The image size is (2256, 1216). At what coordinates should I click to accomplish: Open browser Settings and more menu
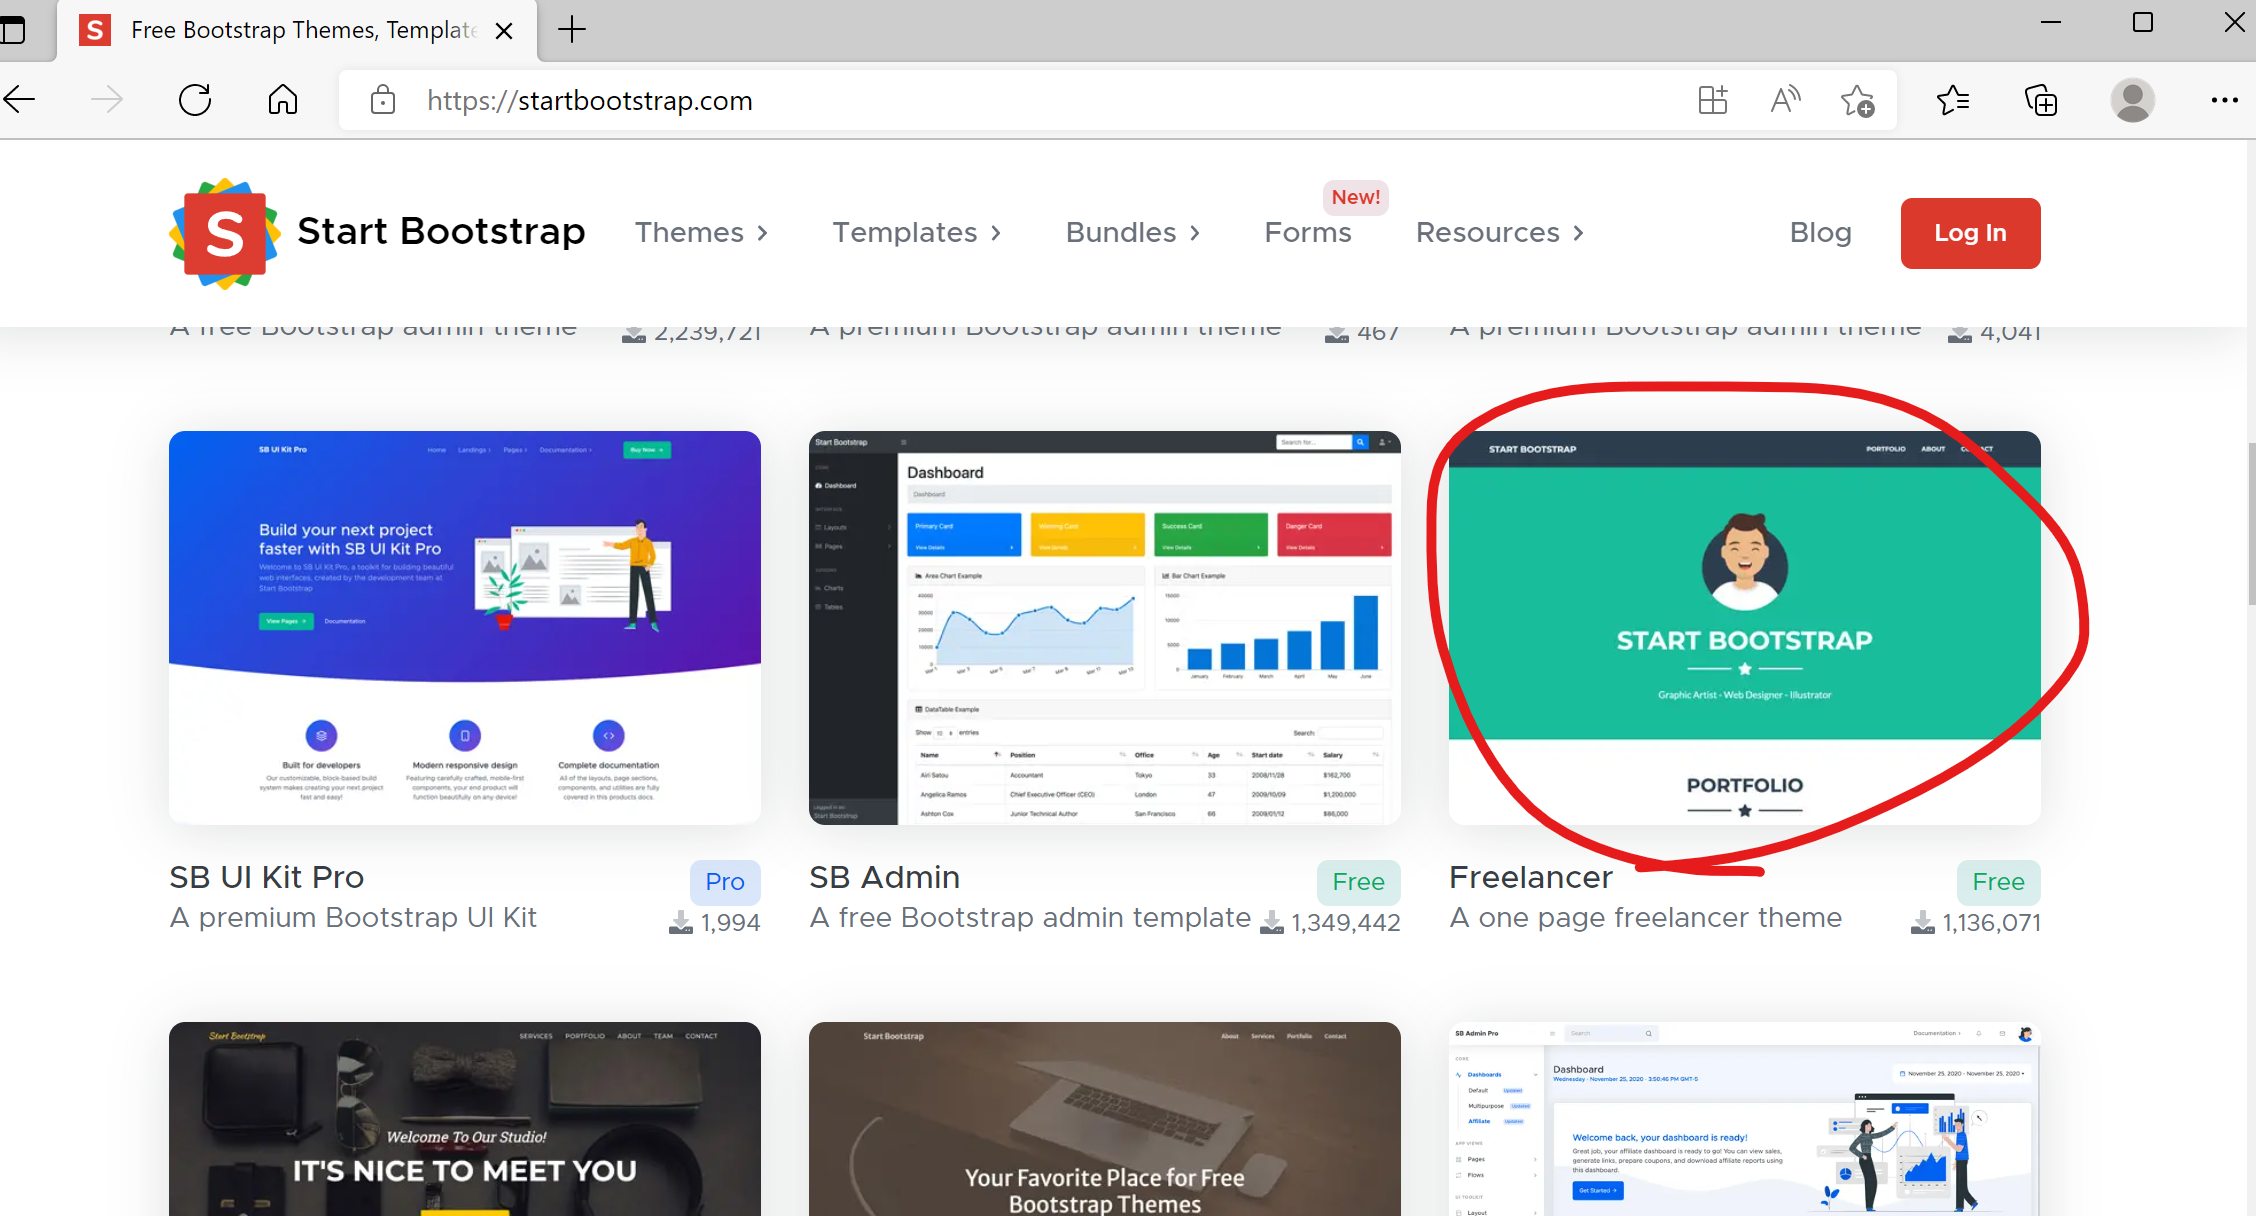[x=2224, y=100]
